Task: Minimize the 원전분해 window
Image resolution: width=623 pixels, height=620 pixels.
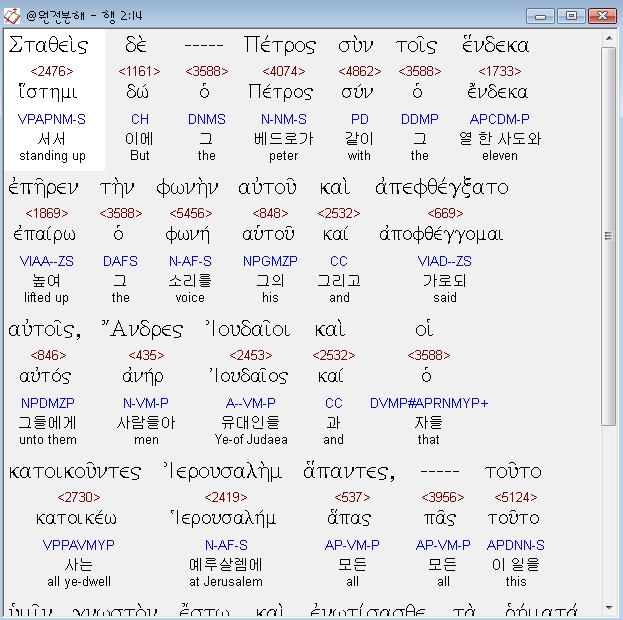Action: 540,16
